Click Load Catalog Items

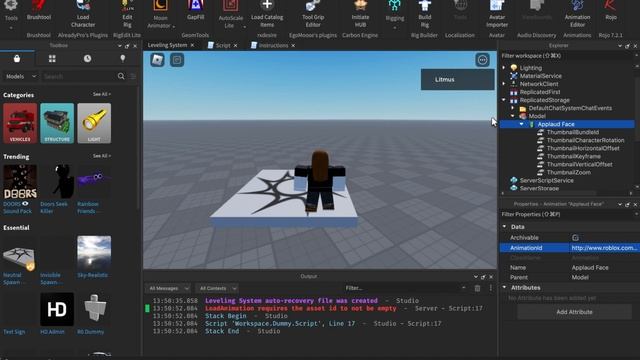click(x=267, y=13)
